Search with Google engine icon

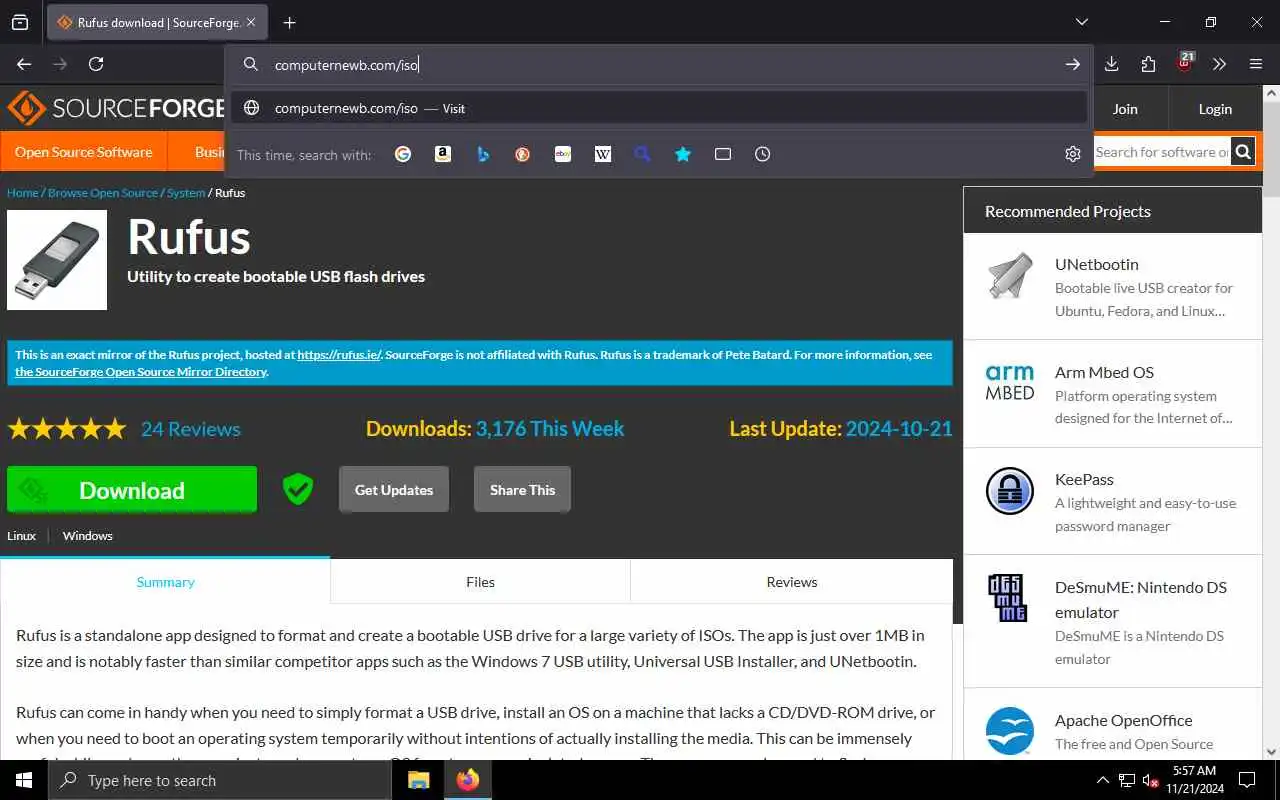pos(403,154)
